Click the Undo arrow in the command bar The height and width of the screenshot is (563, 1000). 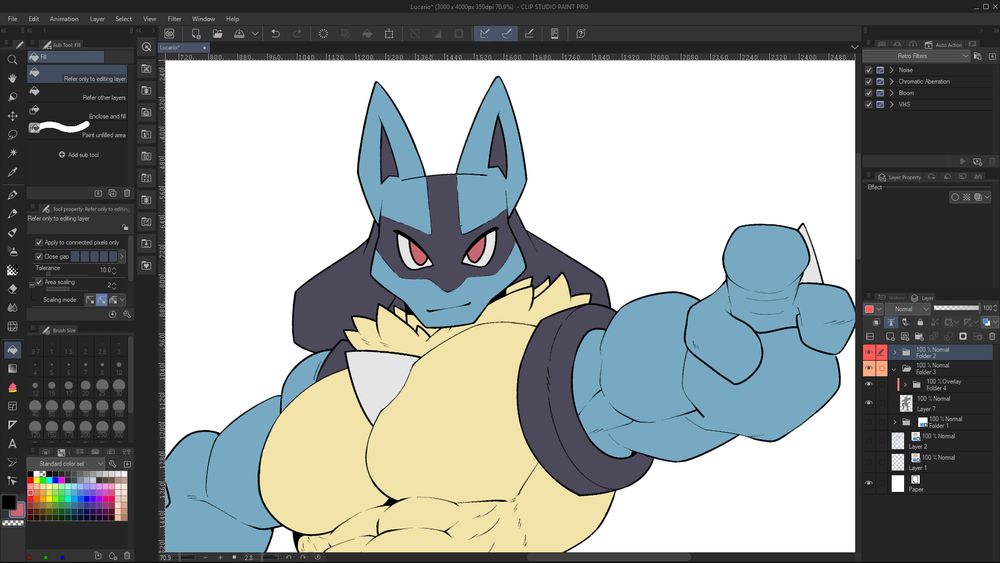(275, 33)
